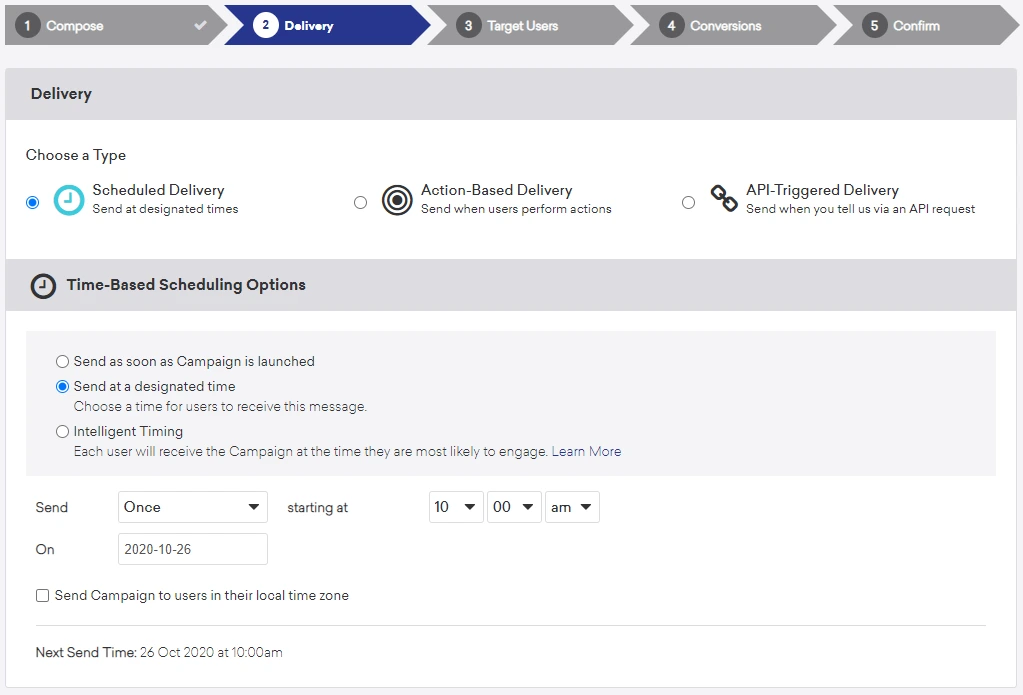Screen dimensions: 1023x695
Task: Choose the API-Triggered Delivery radio button
Action: point(688,203)
